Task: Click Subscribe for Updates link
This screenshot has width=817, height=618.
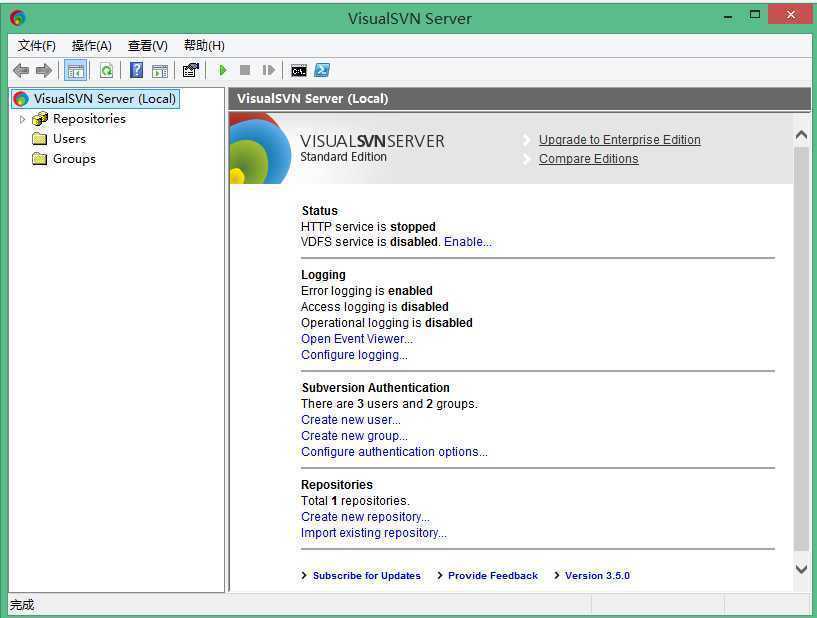Action: coord(366,575)
